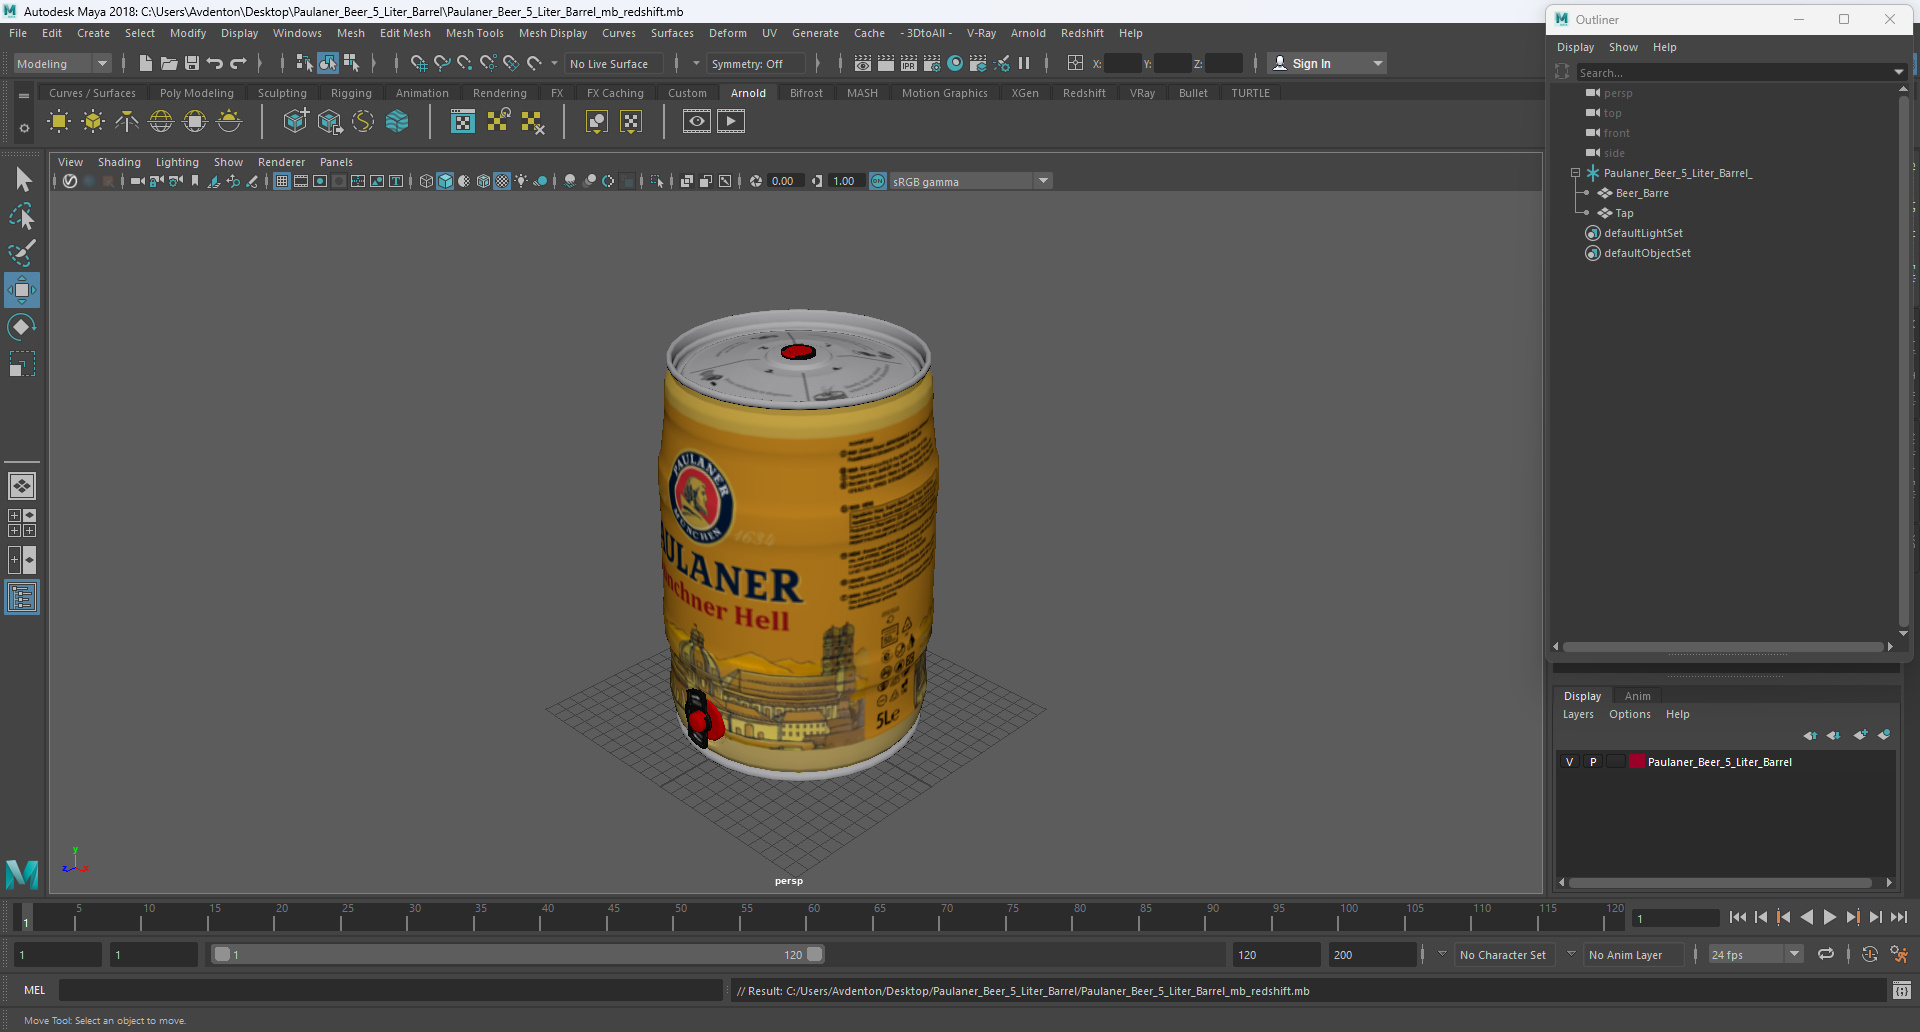The image size is (1920, 1032).
Task: Open Arnold RenderView shelf icon
Action: [x=697, y=121]
